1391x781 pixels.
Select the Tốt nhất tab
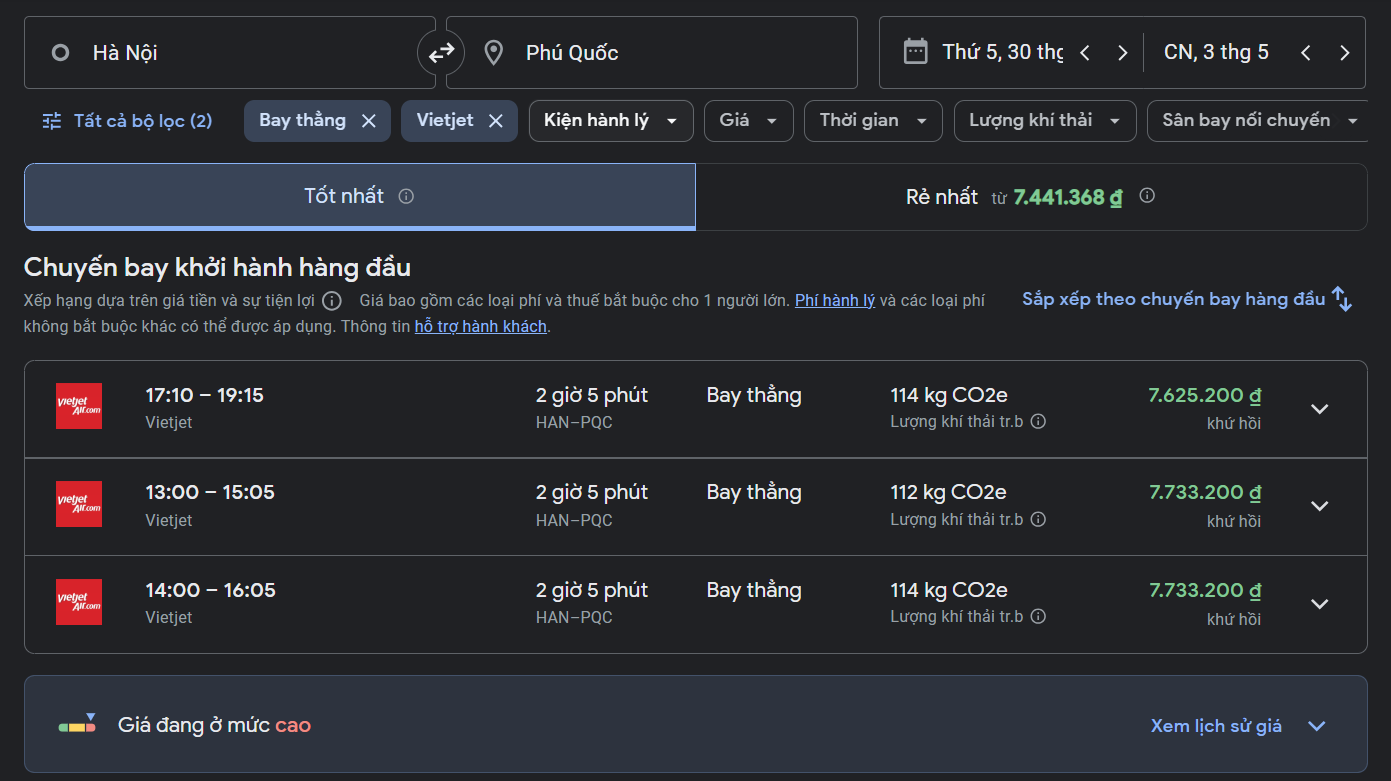[358, 197]
